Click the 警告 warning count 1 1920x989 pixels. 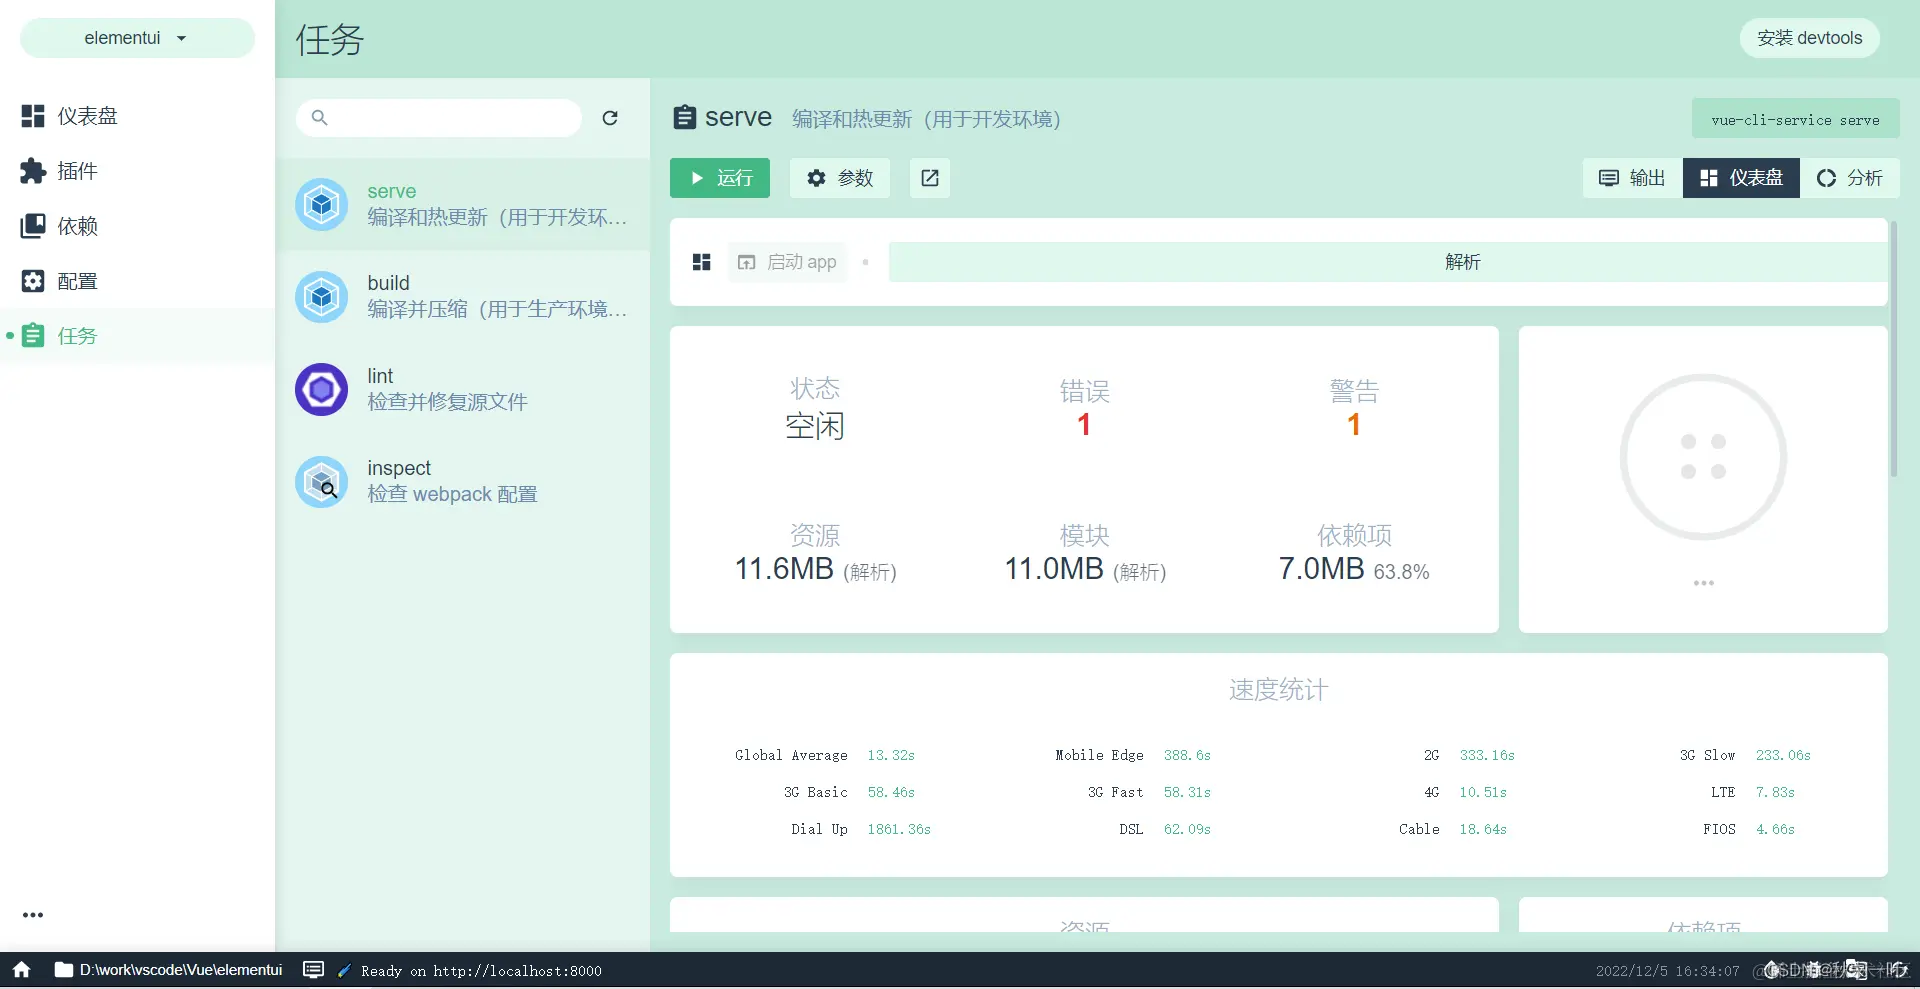coord(1354,425)
